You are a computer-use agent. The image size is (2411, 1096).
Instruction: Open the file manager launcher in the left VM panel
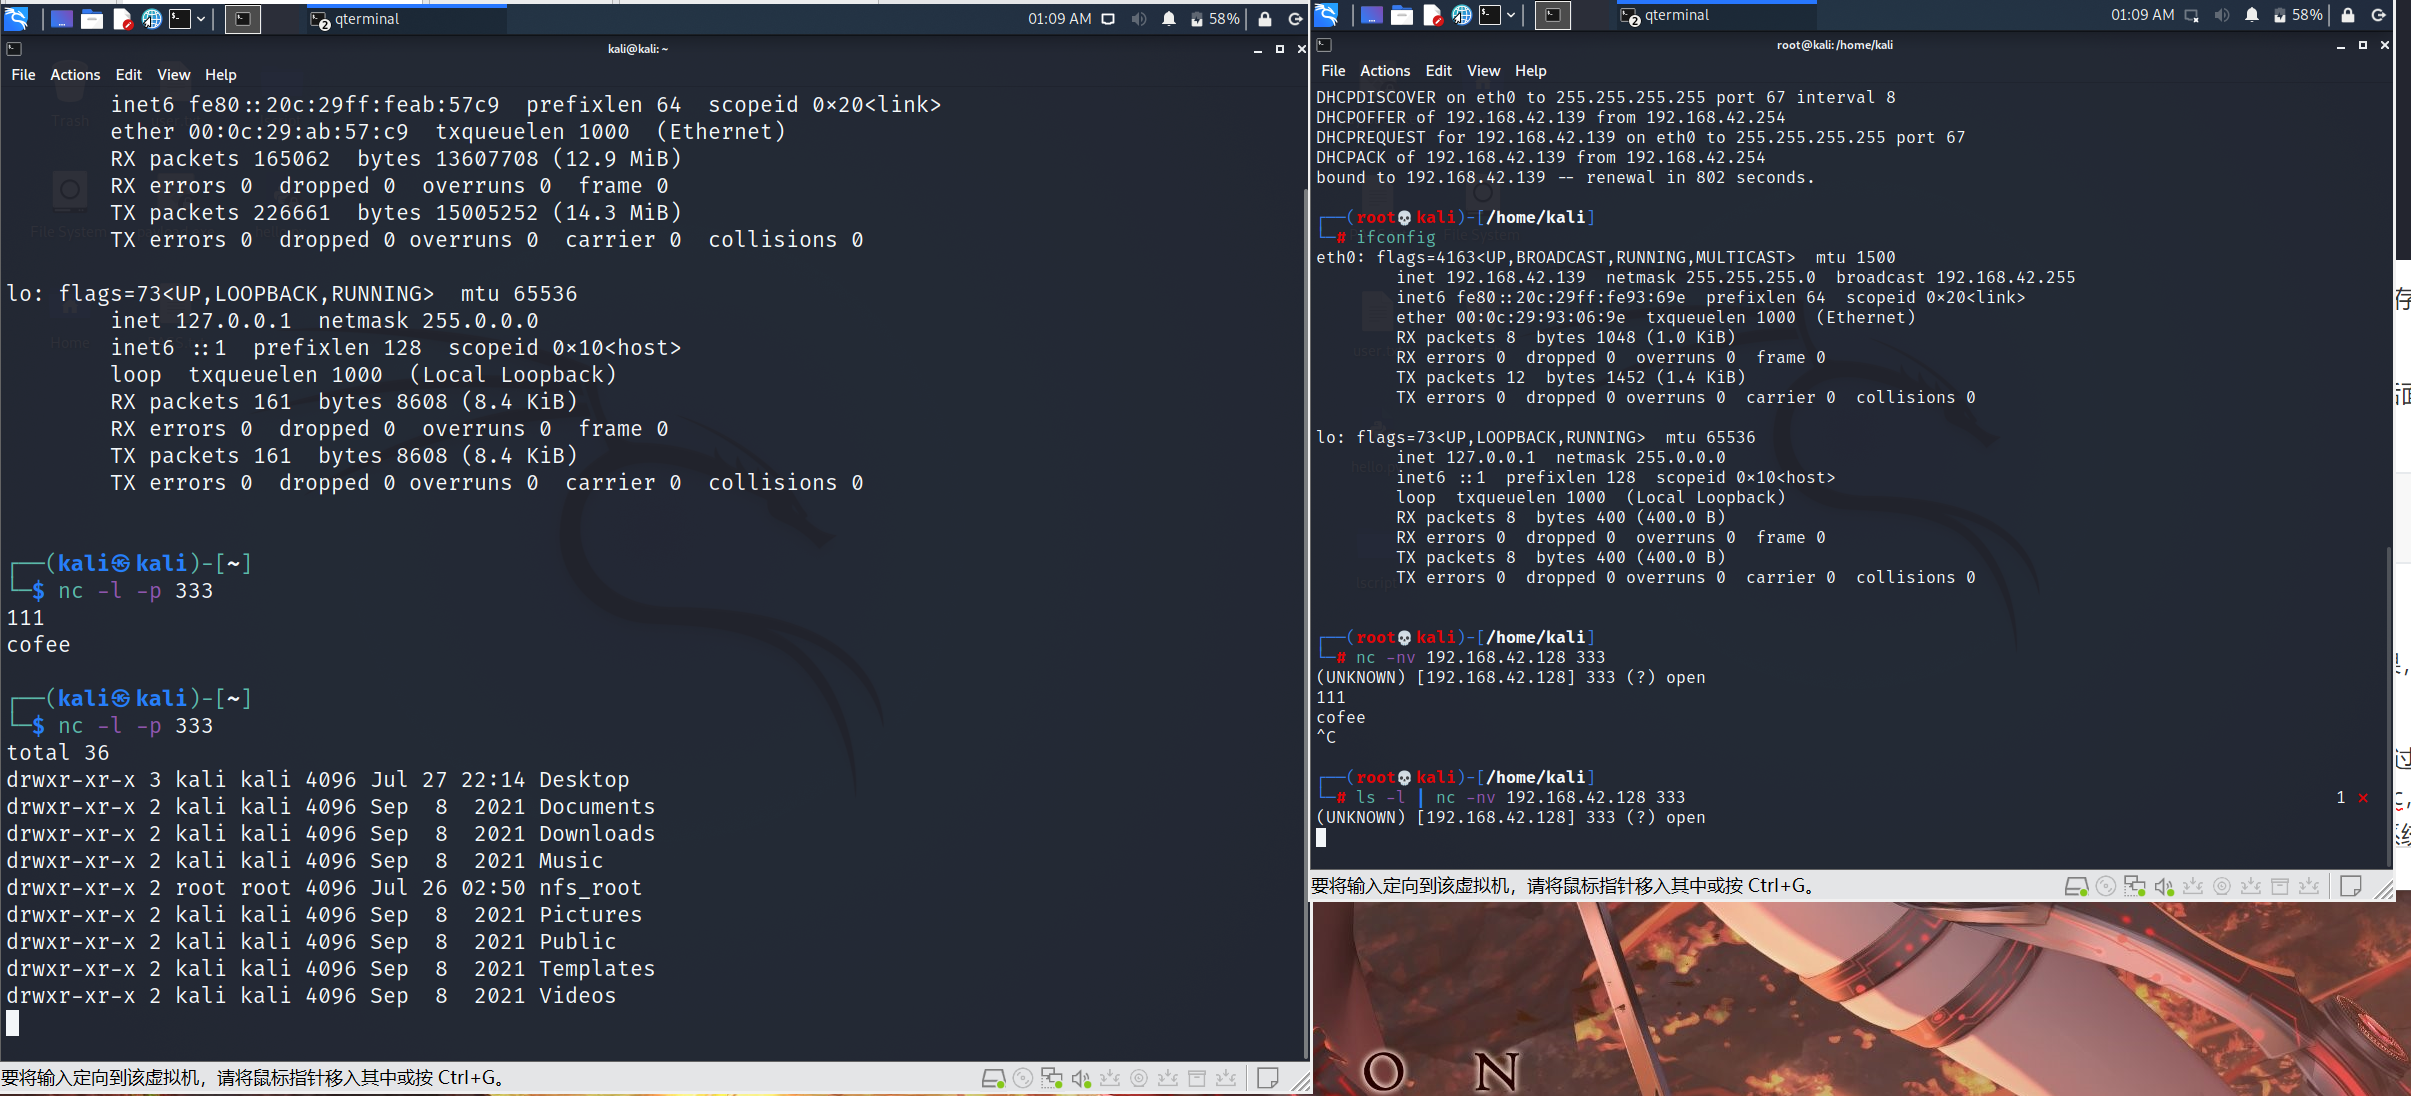(x=92, y=19)
